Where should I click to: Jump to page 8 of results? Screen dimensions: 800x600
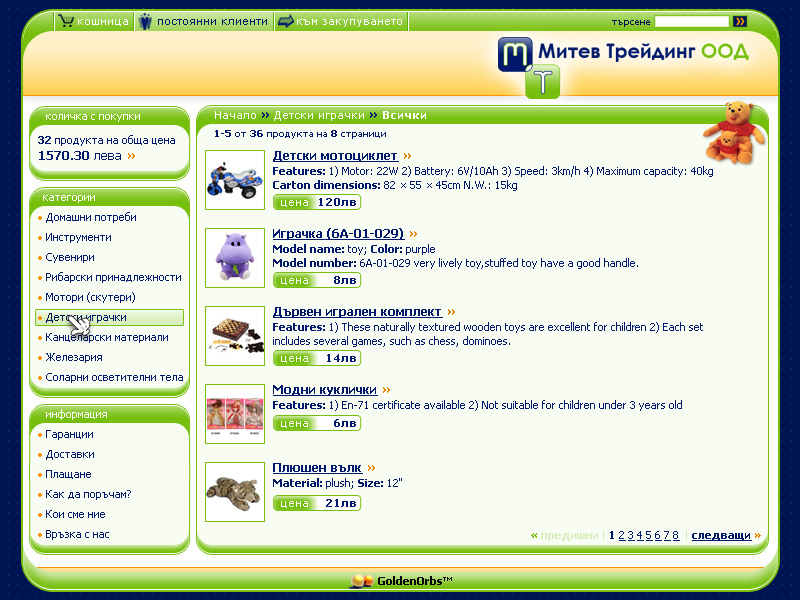pos(676,536)
